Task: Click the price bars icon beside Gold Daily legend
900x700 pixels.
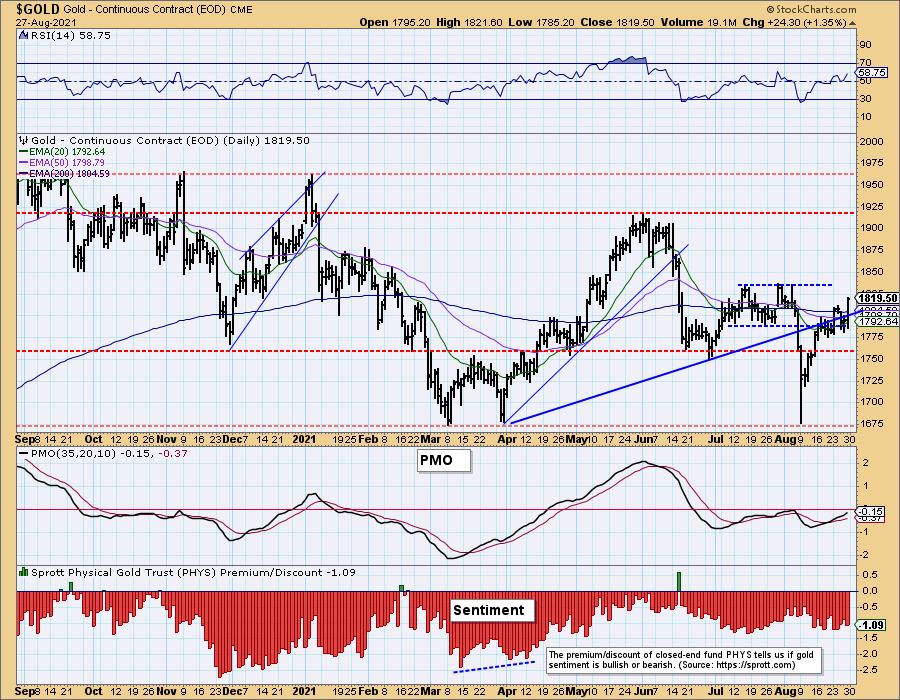Action: pyautogui.click(x=24, y=140)
